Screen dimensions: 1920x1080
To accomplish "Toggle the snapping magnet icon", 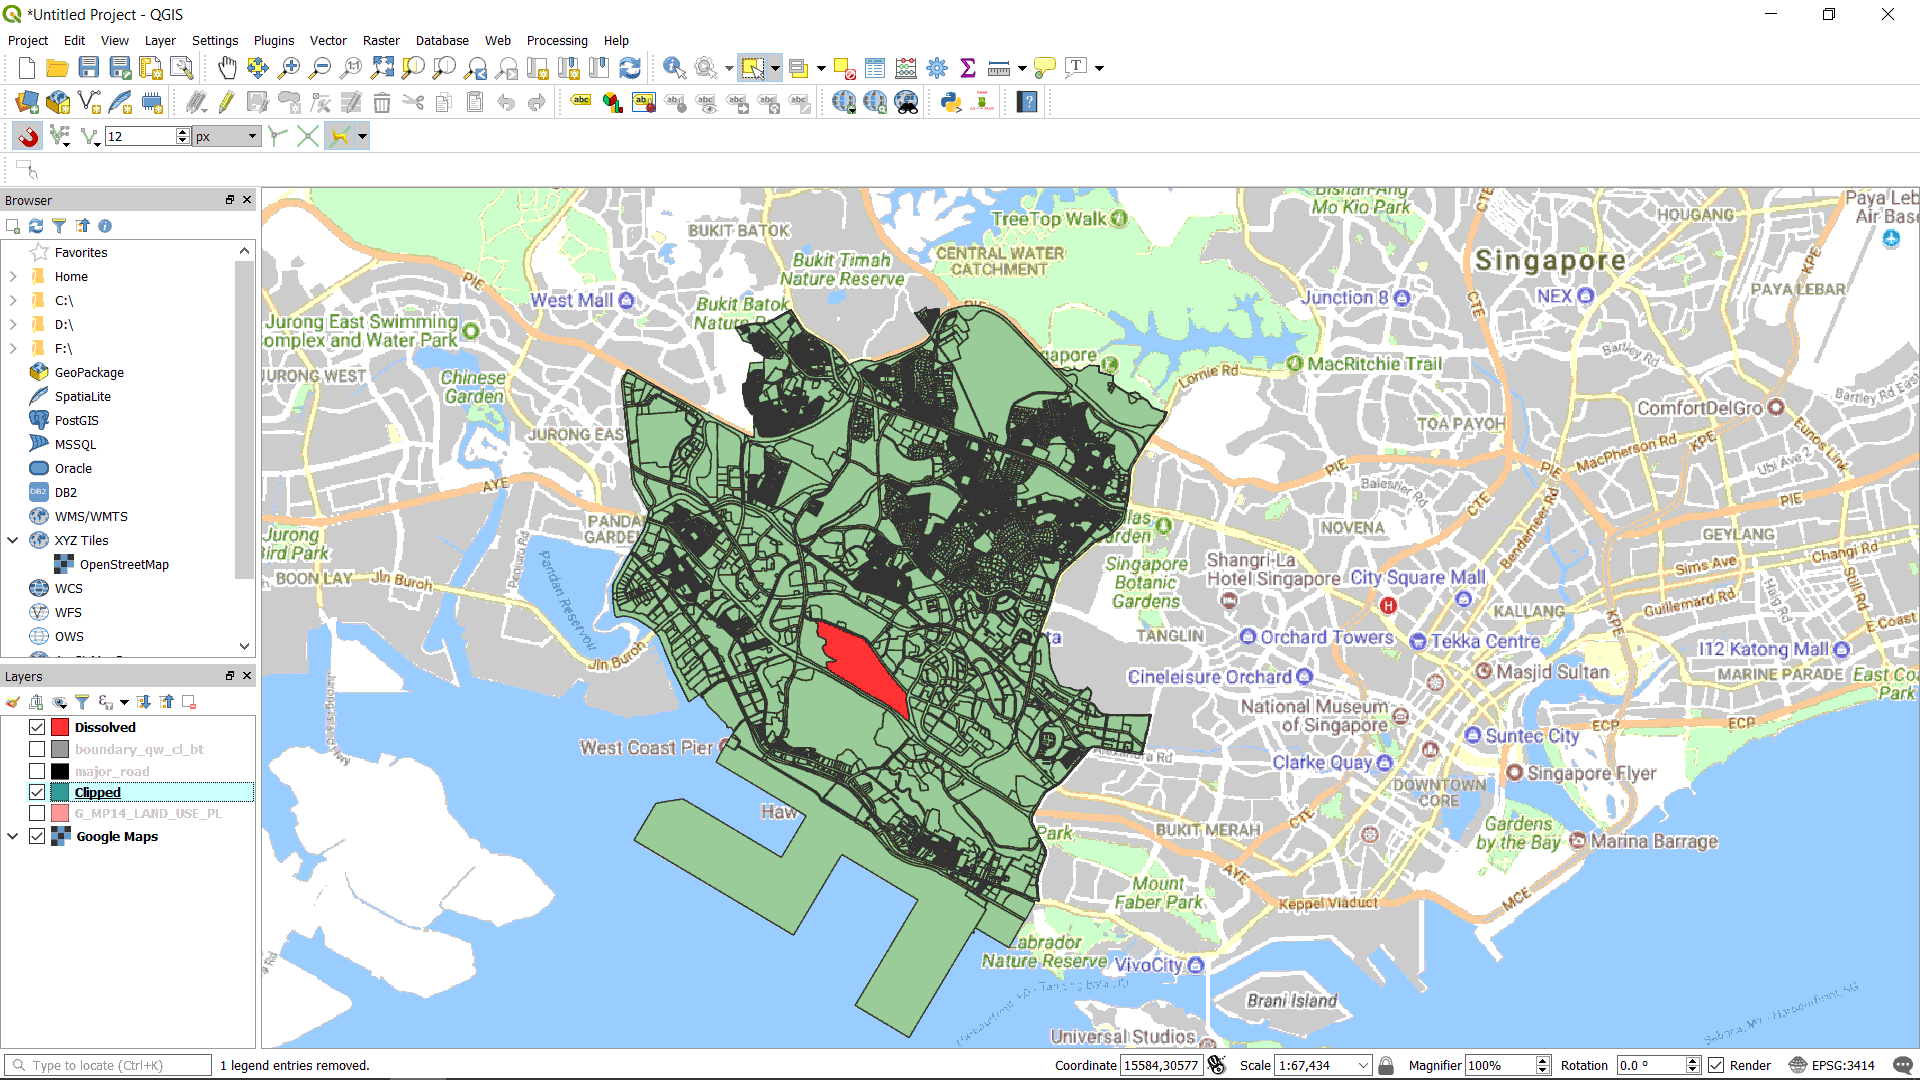I will coord(27,137).
